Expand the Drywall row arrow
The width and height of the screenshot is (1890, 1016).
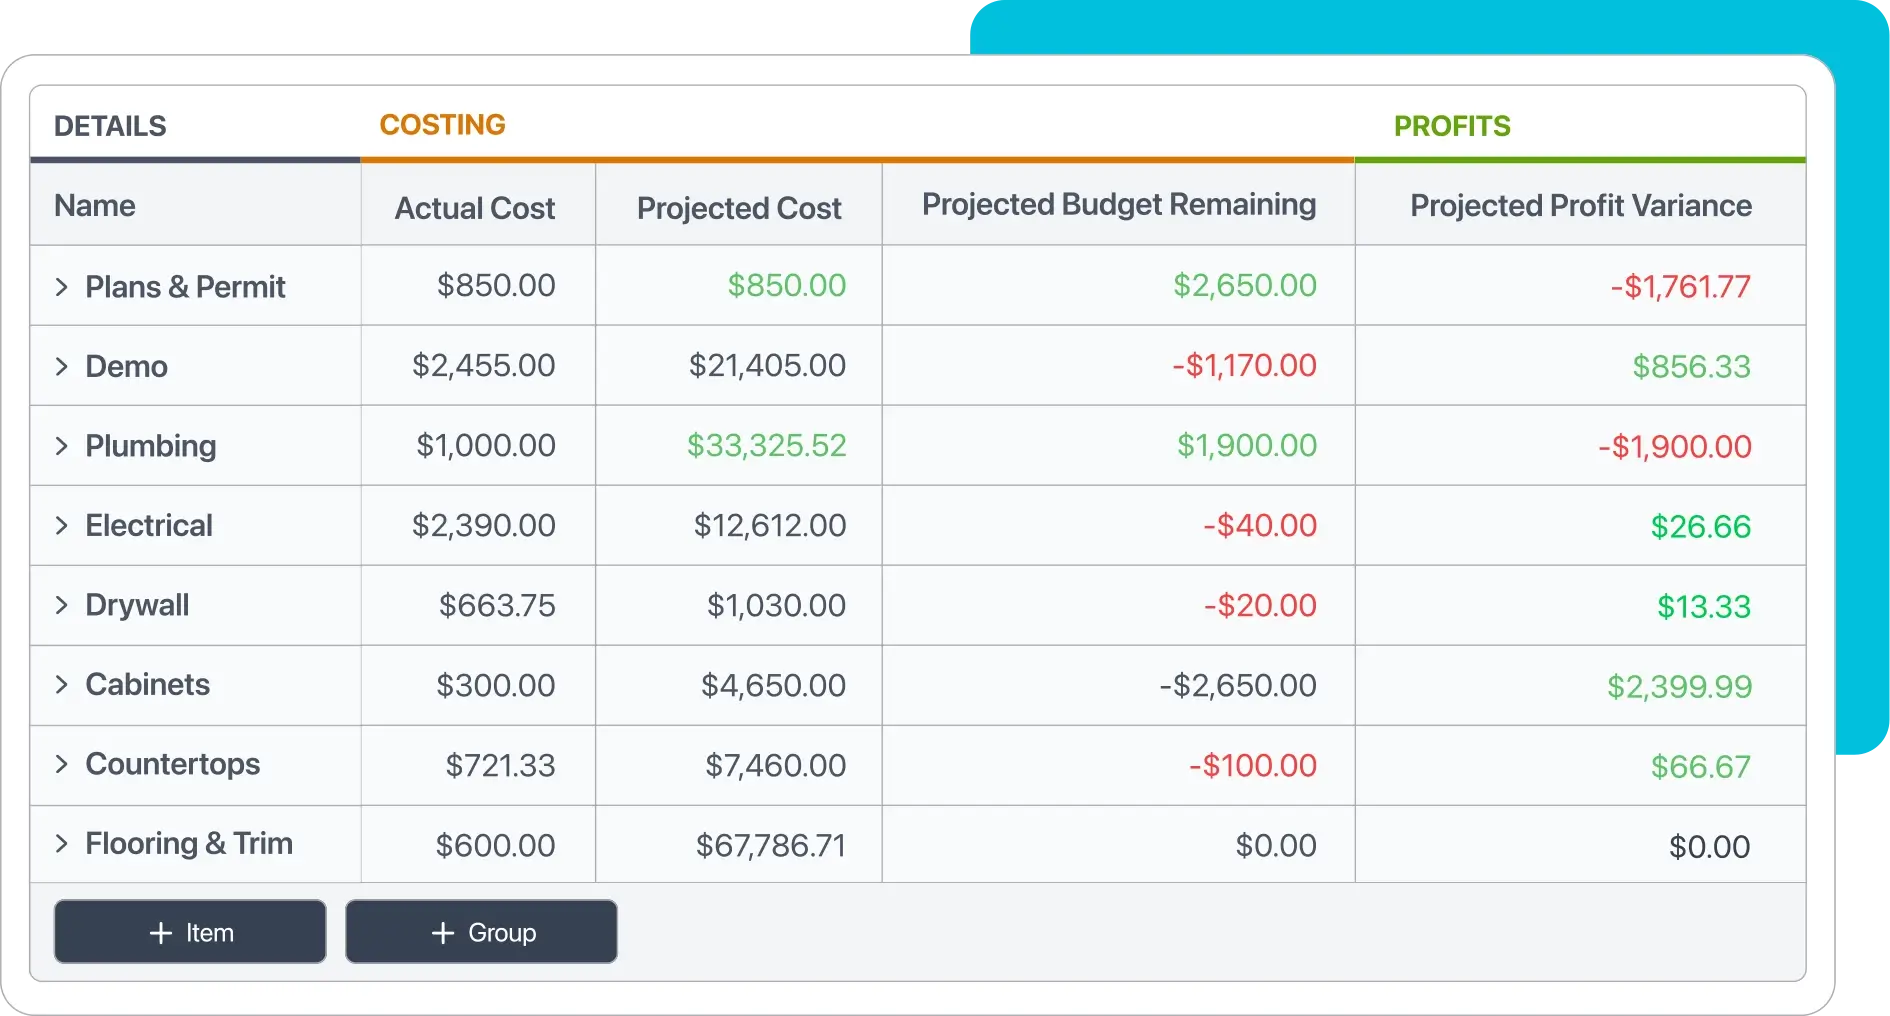62,605
